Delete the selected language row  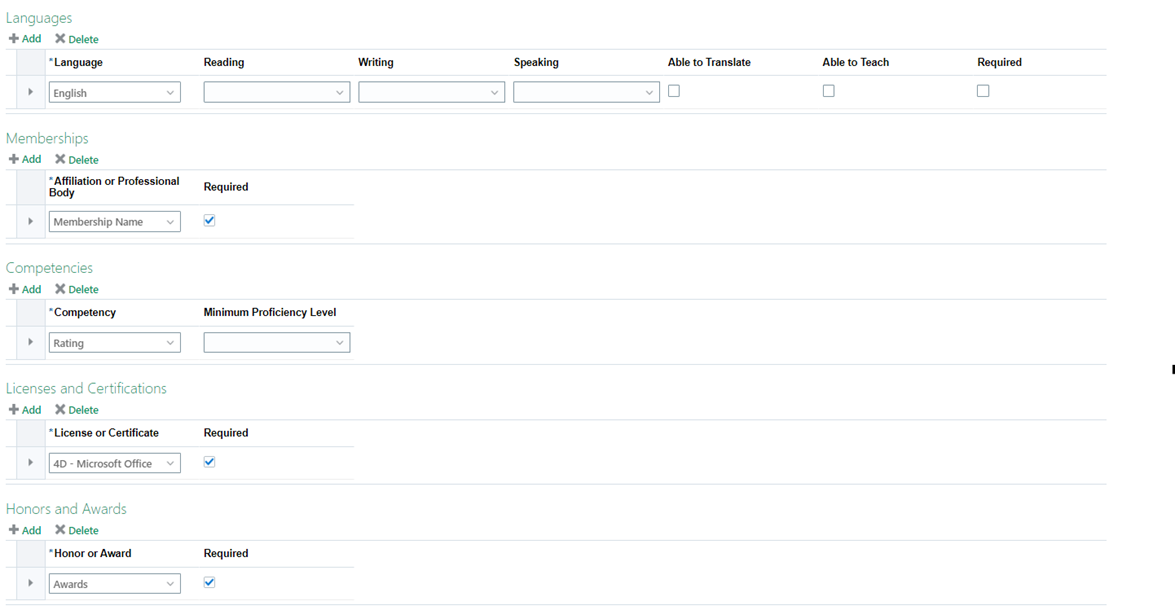[77, 38]
